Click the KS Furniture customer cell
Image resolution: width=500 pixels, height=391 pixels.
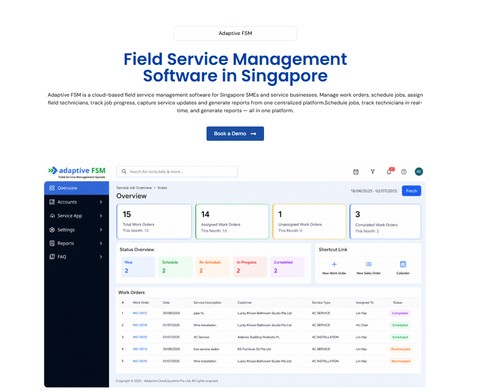click(254, 349)
